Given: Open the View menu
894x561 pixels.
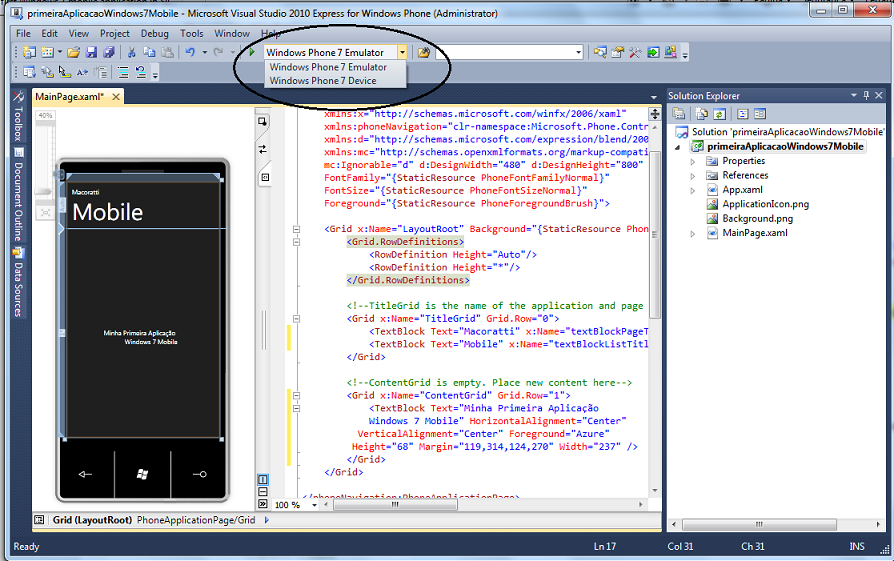Looking at the screenshot, I should [79, 34].
